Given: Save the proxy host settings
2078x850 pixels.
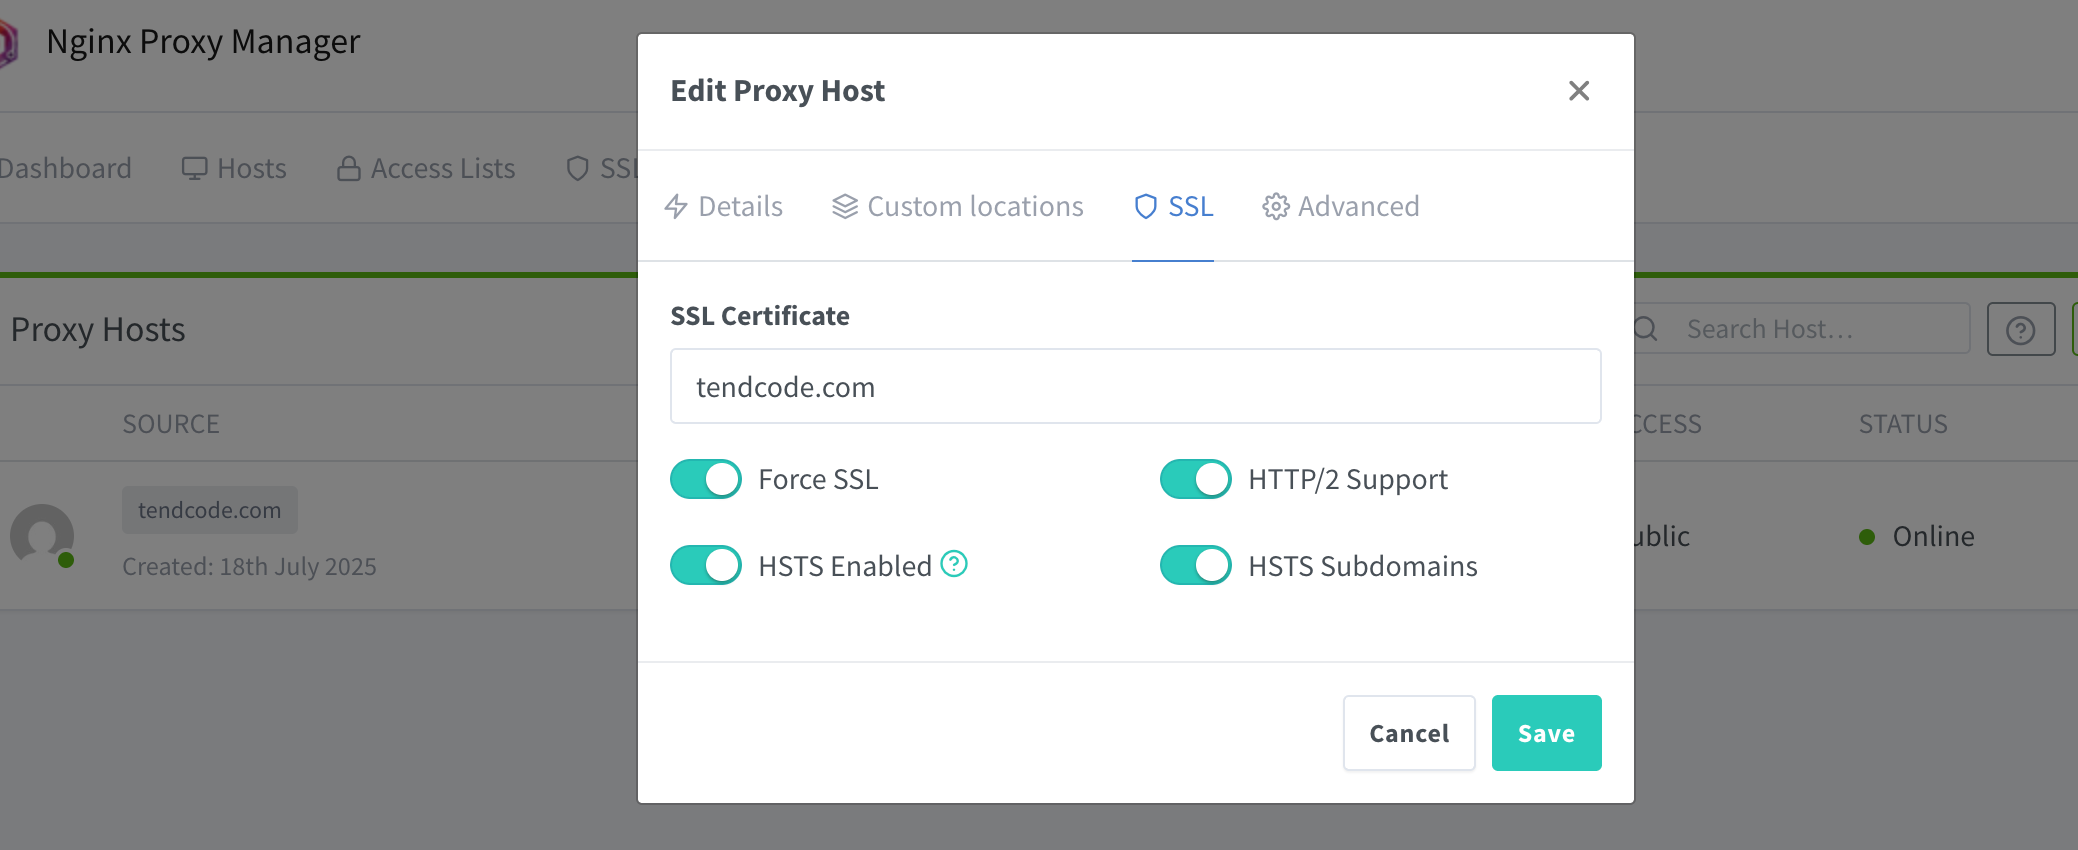Looking at the screenshot, I should (1546, 733).
